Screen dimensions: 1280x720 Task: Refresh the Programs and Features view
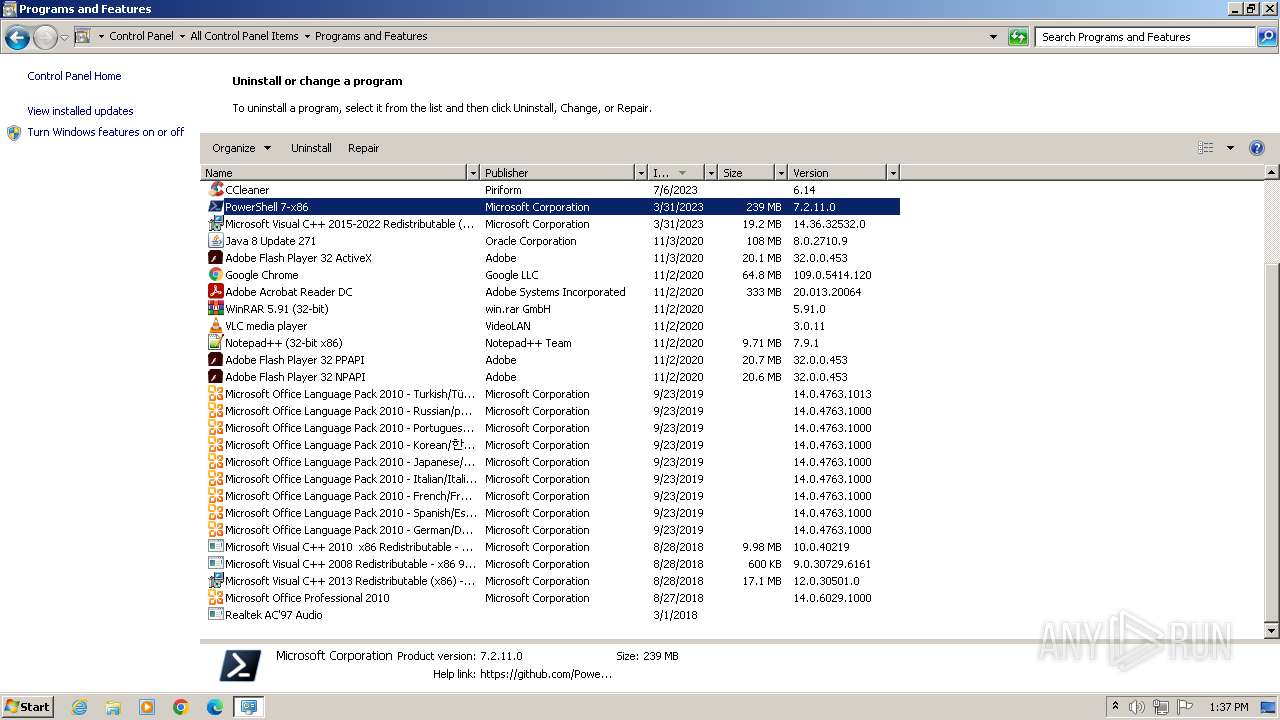click(x=1018, y=37)
